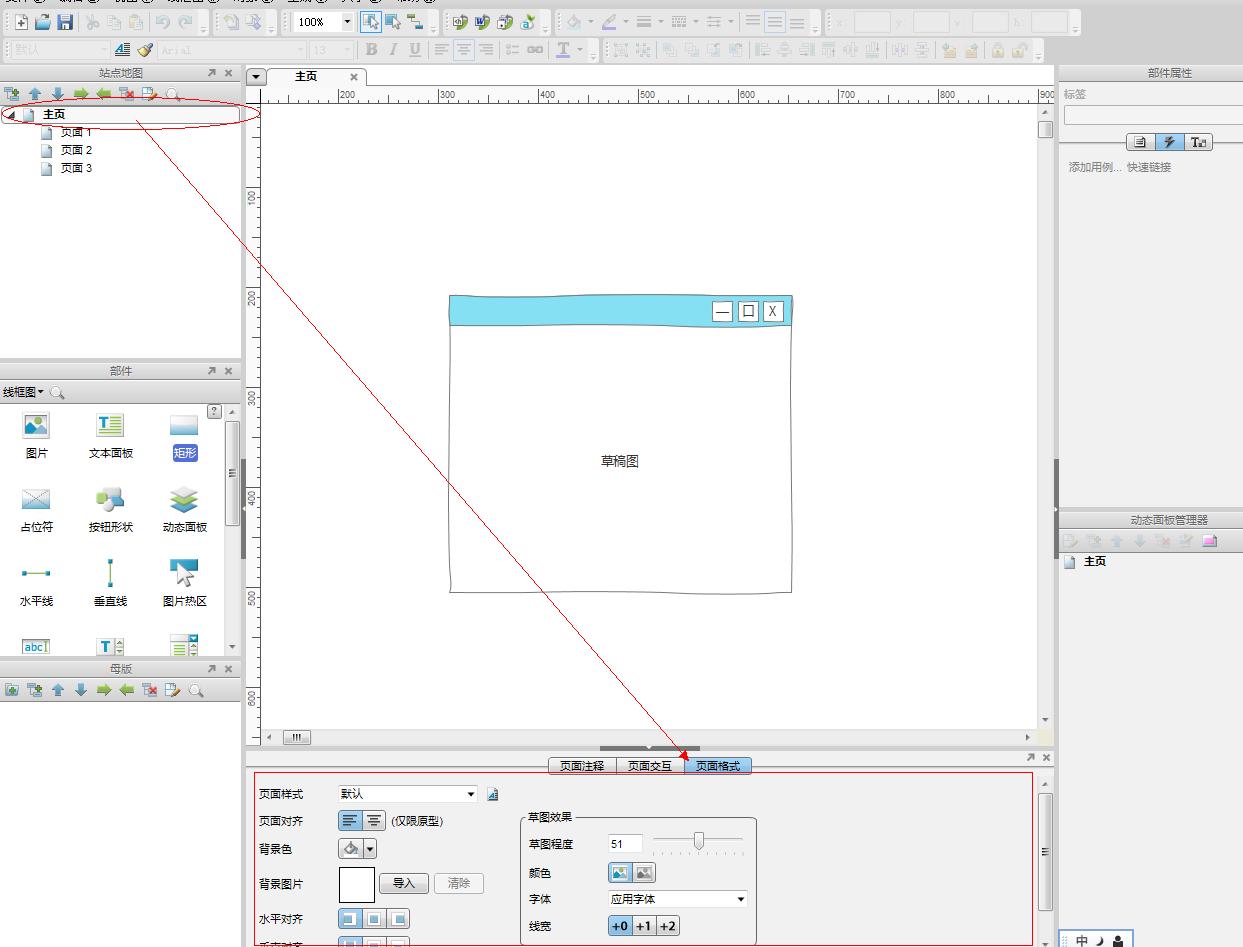Click the format painter brush icon
Screen dimensions: 1243x947
click(145, 50)
